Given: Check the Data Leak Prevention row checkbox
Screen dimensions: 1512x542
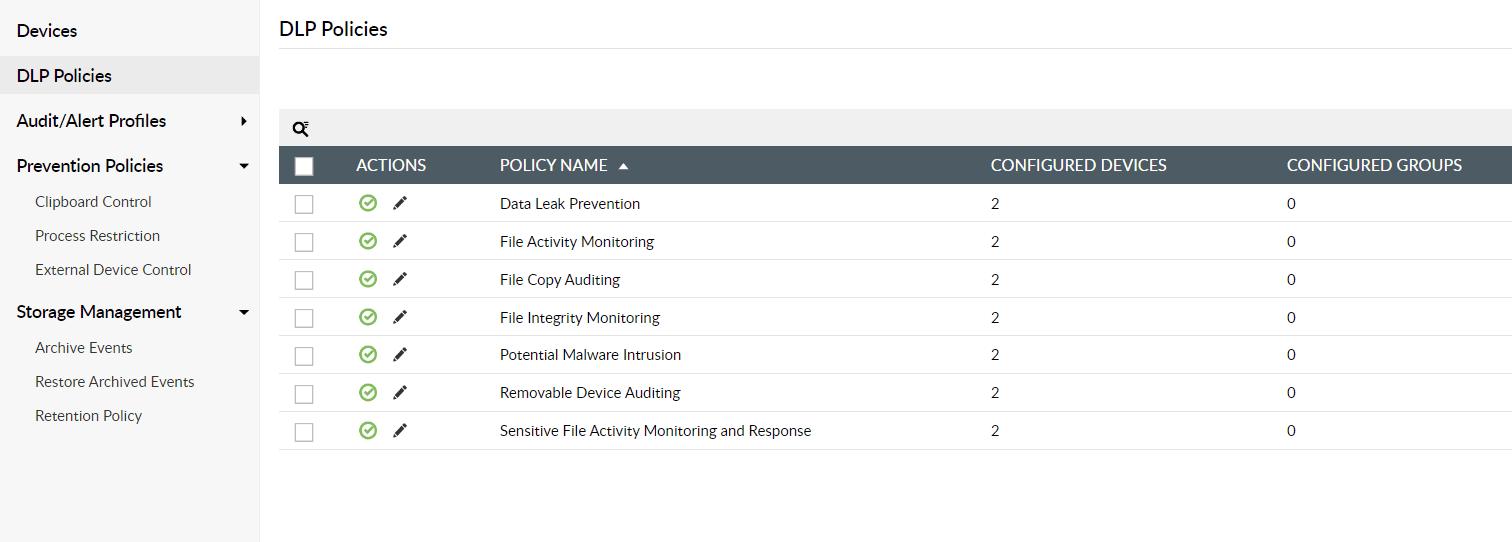Looking at the screenshot, I should [304, 204].
